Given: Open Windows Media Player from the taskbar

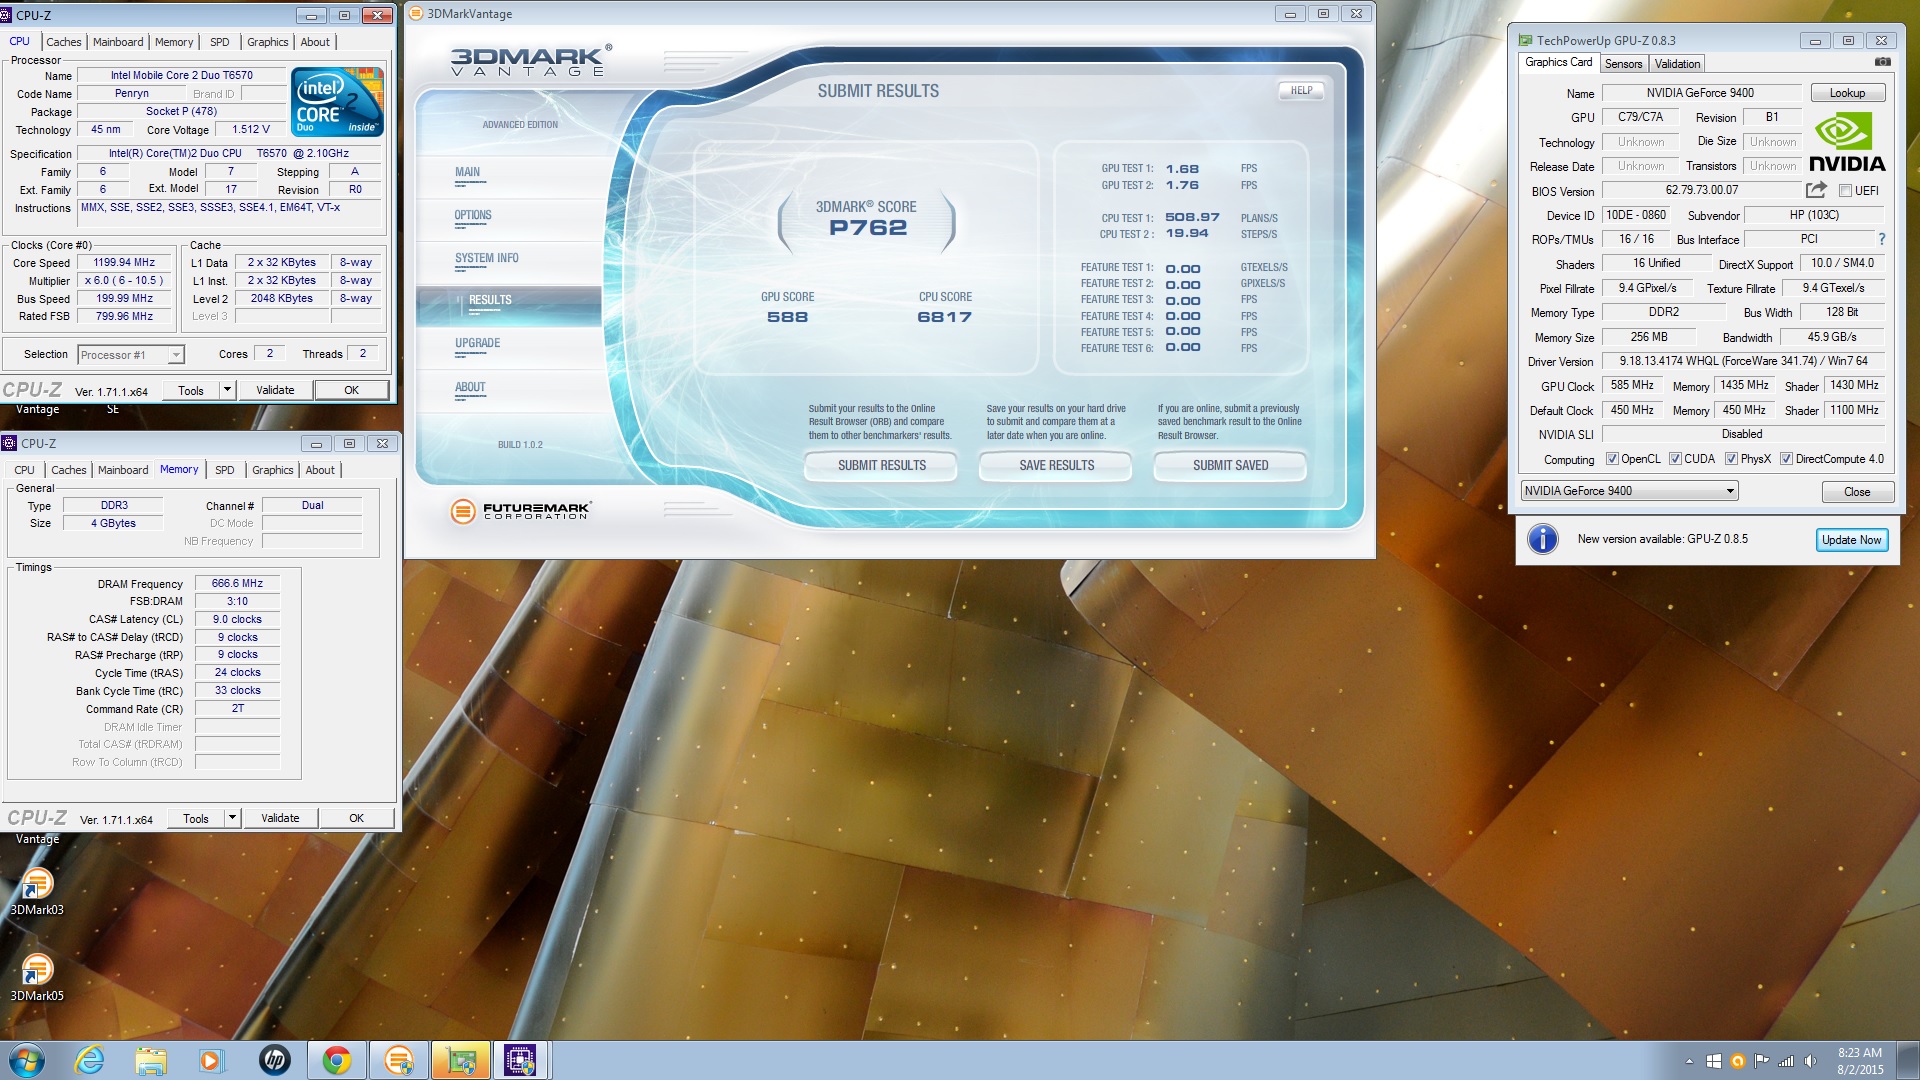Looking at the screenshot, I should pyautogui.click(x=211, y=1060).
